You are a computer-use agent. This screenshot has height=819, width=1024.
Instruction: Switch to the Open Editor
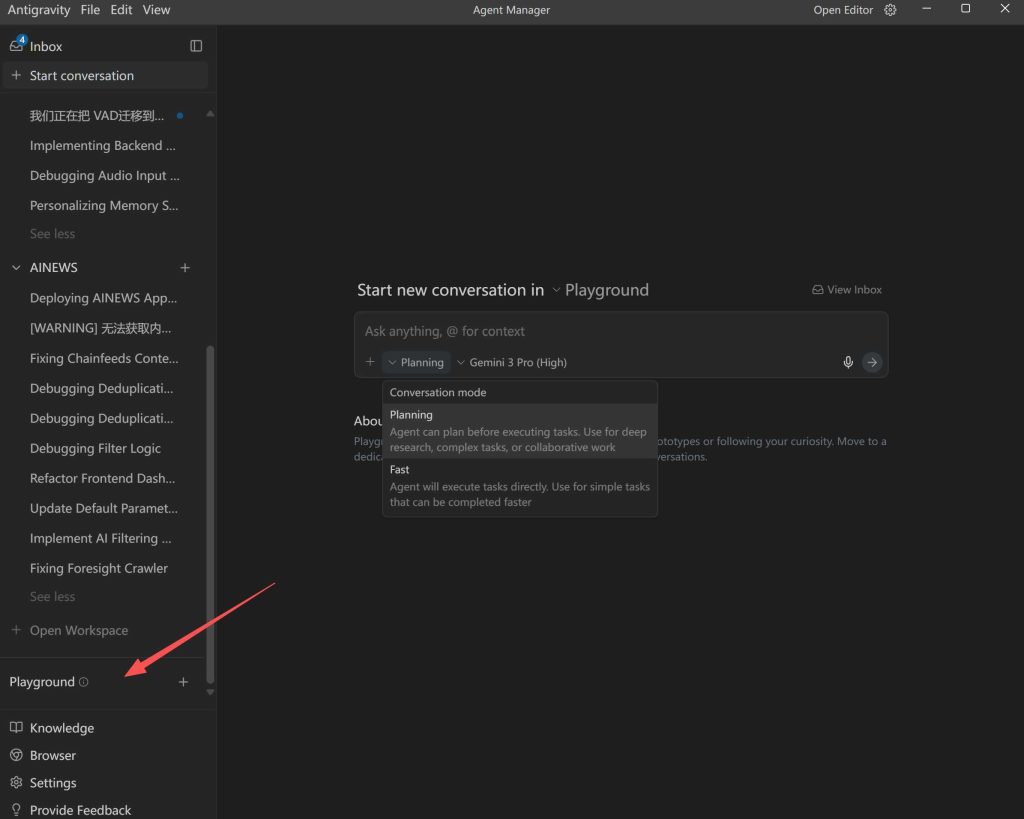(x=842, y=10)
